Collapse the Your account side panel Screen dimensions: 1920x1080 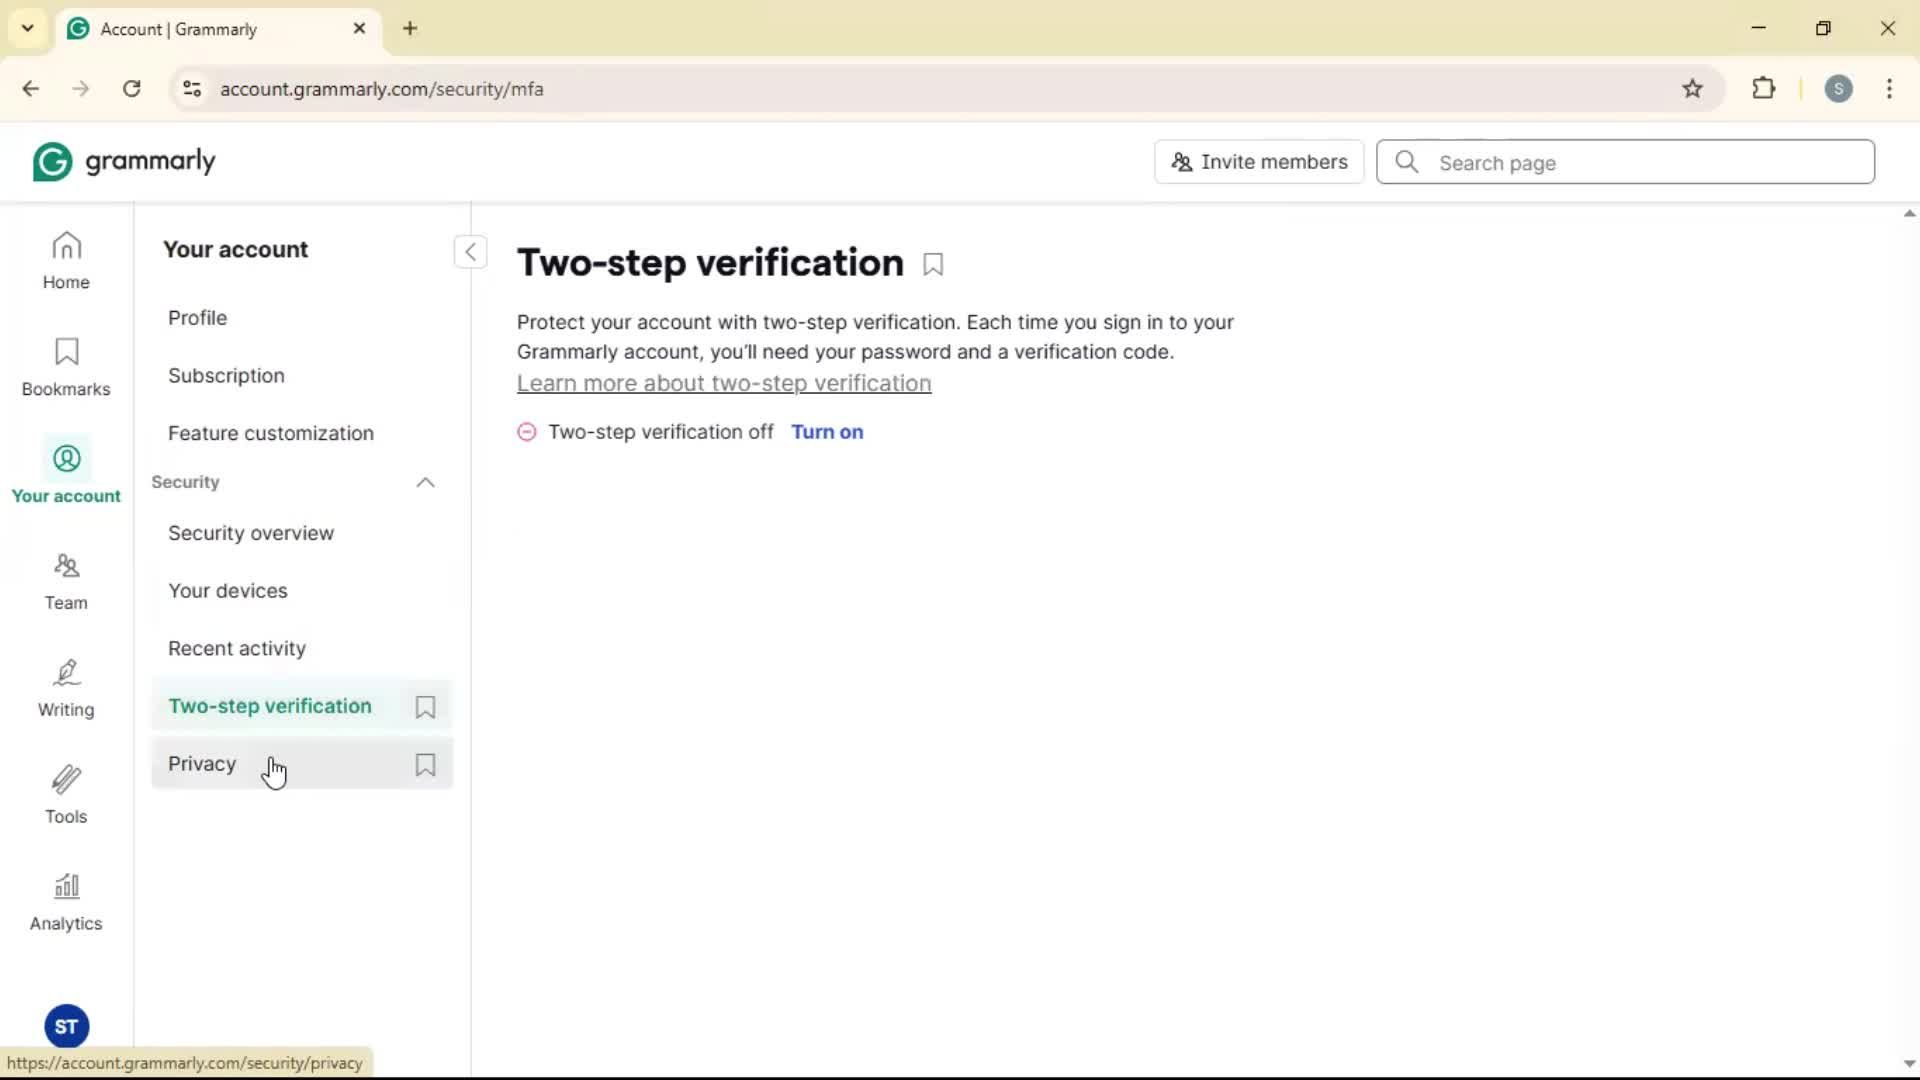pyautogui.click(x=470, y=252)
